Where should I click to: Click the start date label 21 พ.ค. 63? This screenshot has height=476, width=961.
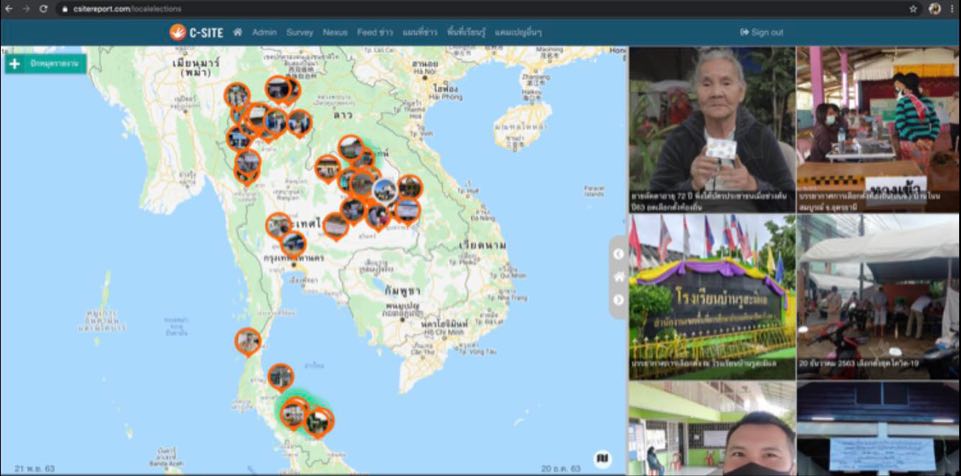(33, 468)
